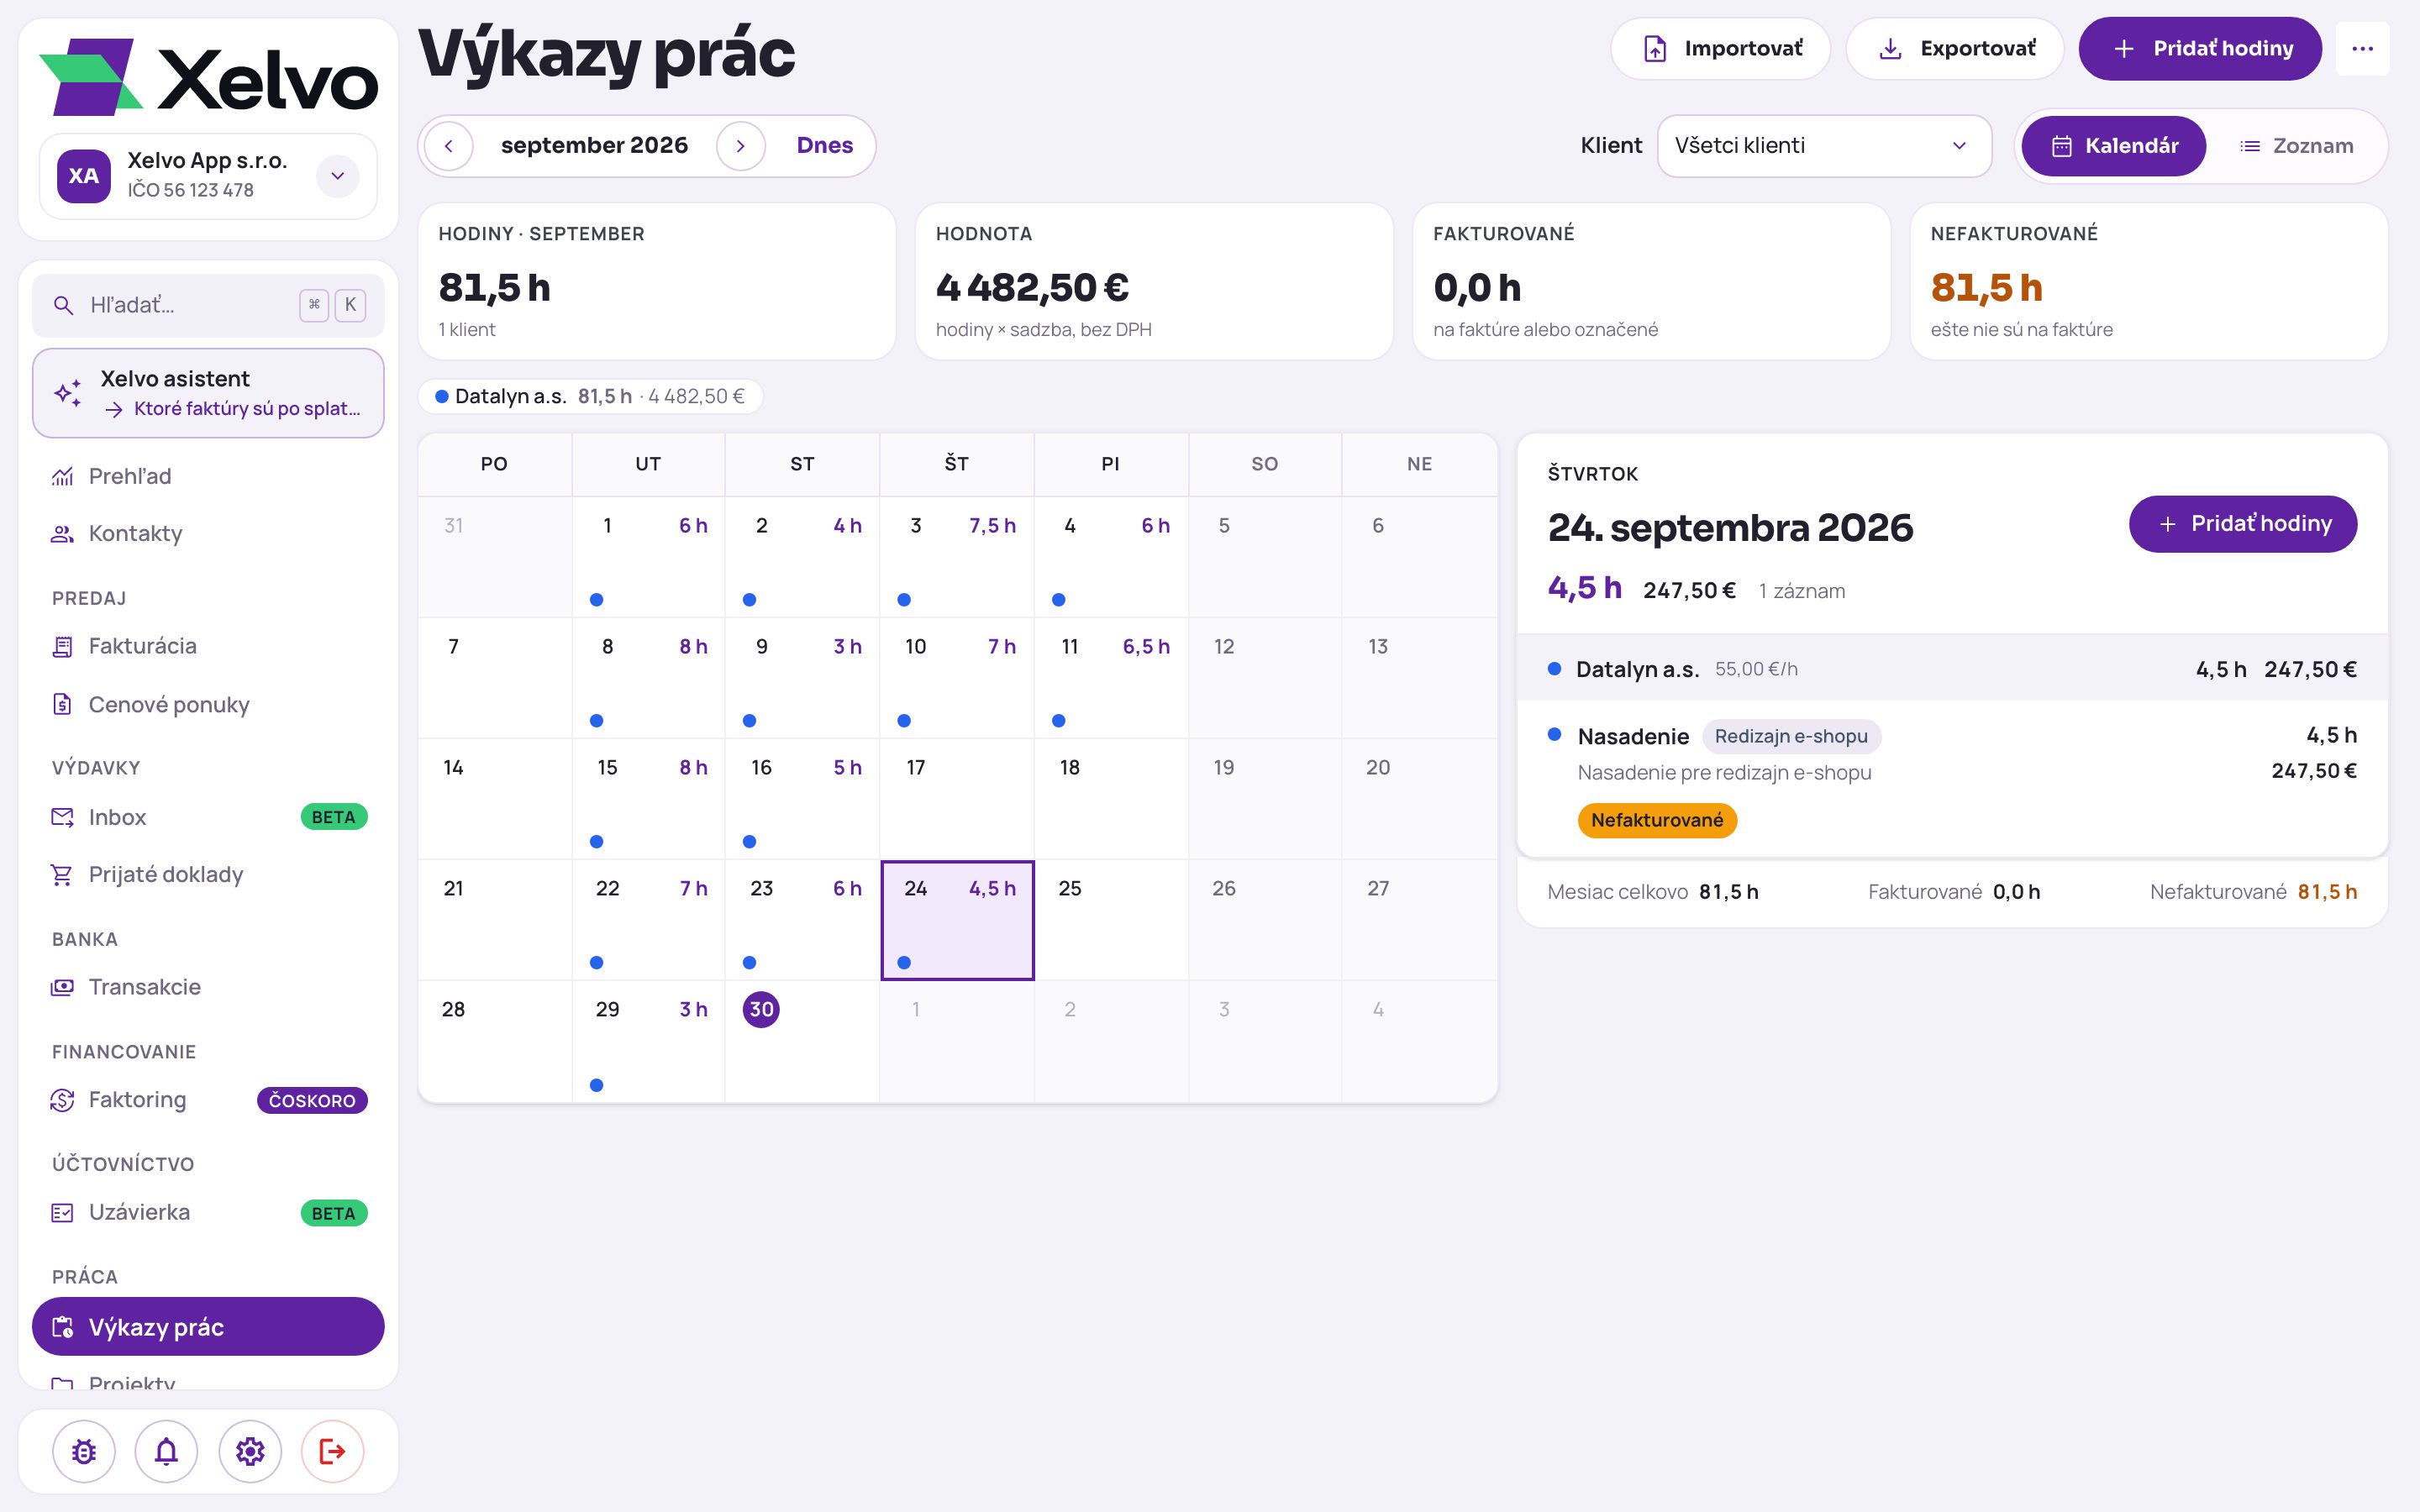Click the Redizajn e-shopu project tag
The width and height of the screenshot is (2420, 1512).
(1791, 736)
